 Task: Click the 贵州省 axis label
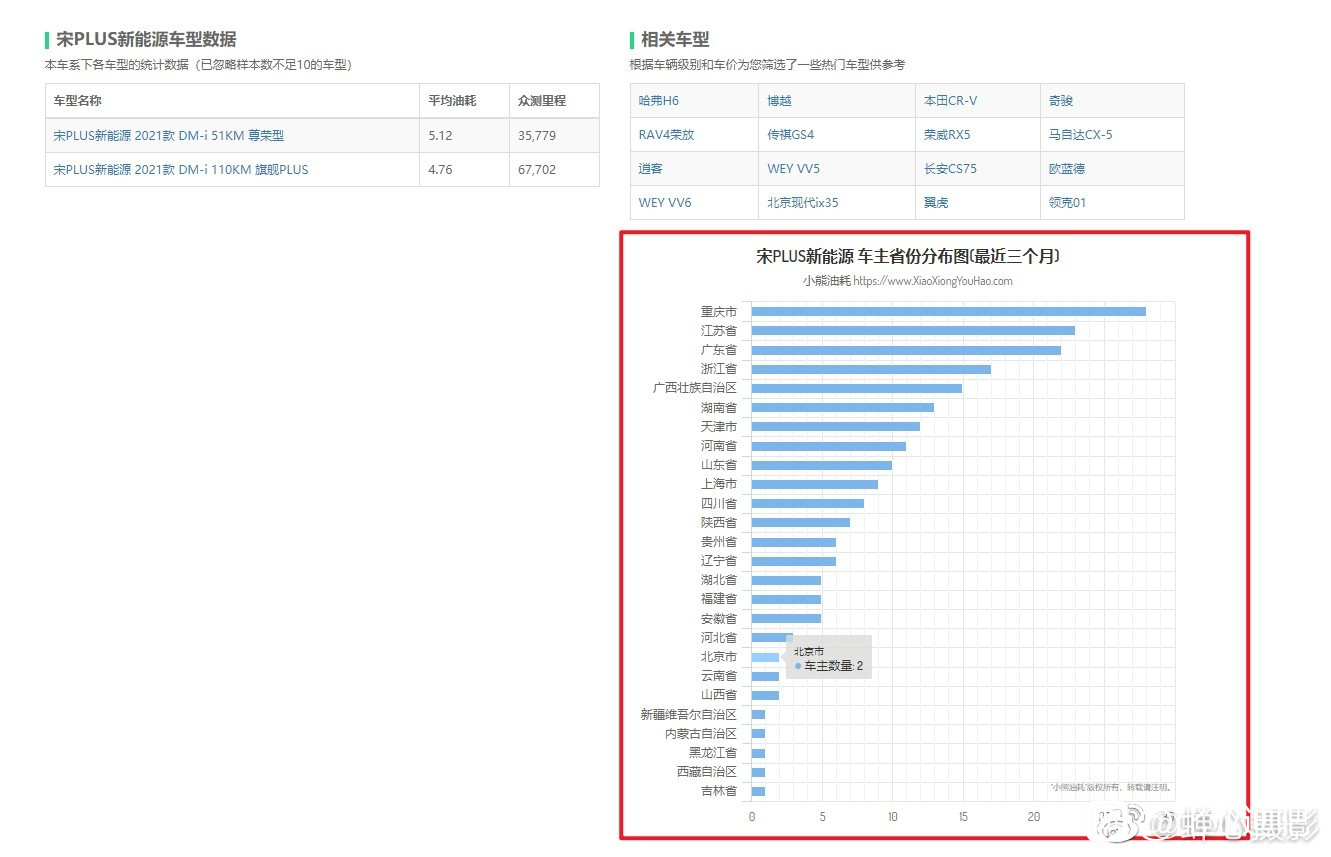click(x=718, y=542)
